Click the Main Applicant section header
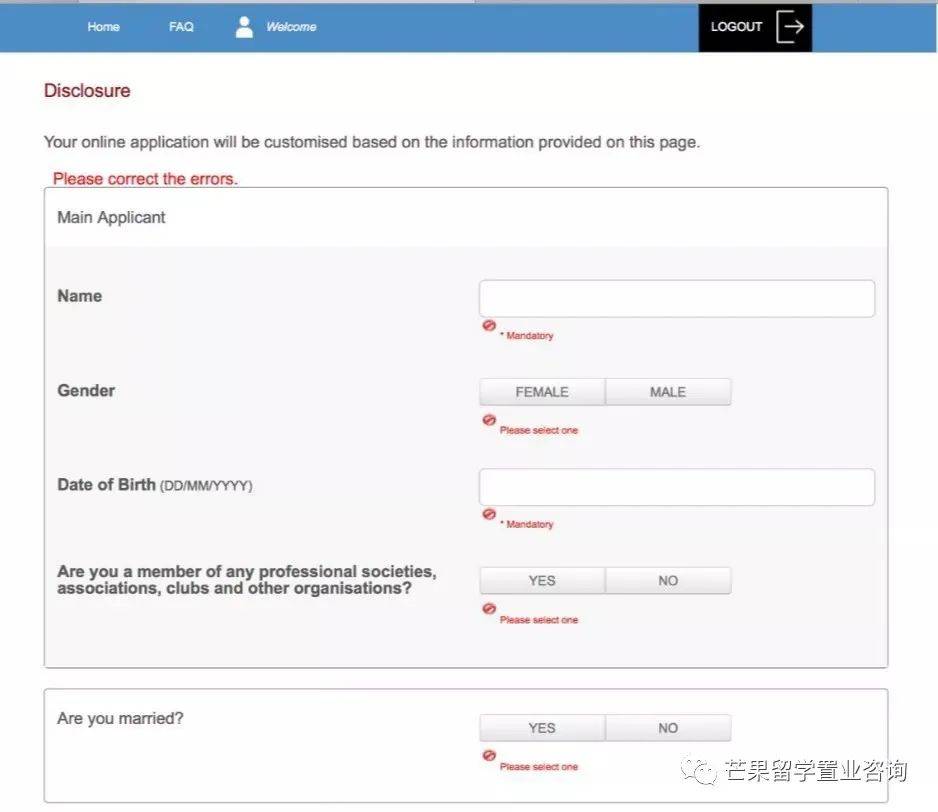938x812 pixels. point(111,217)
